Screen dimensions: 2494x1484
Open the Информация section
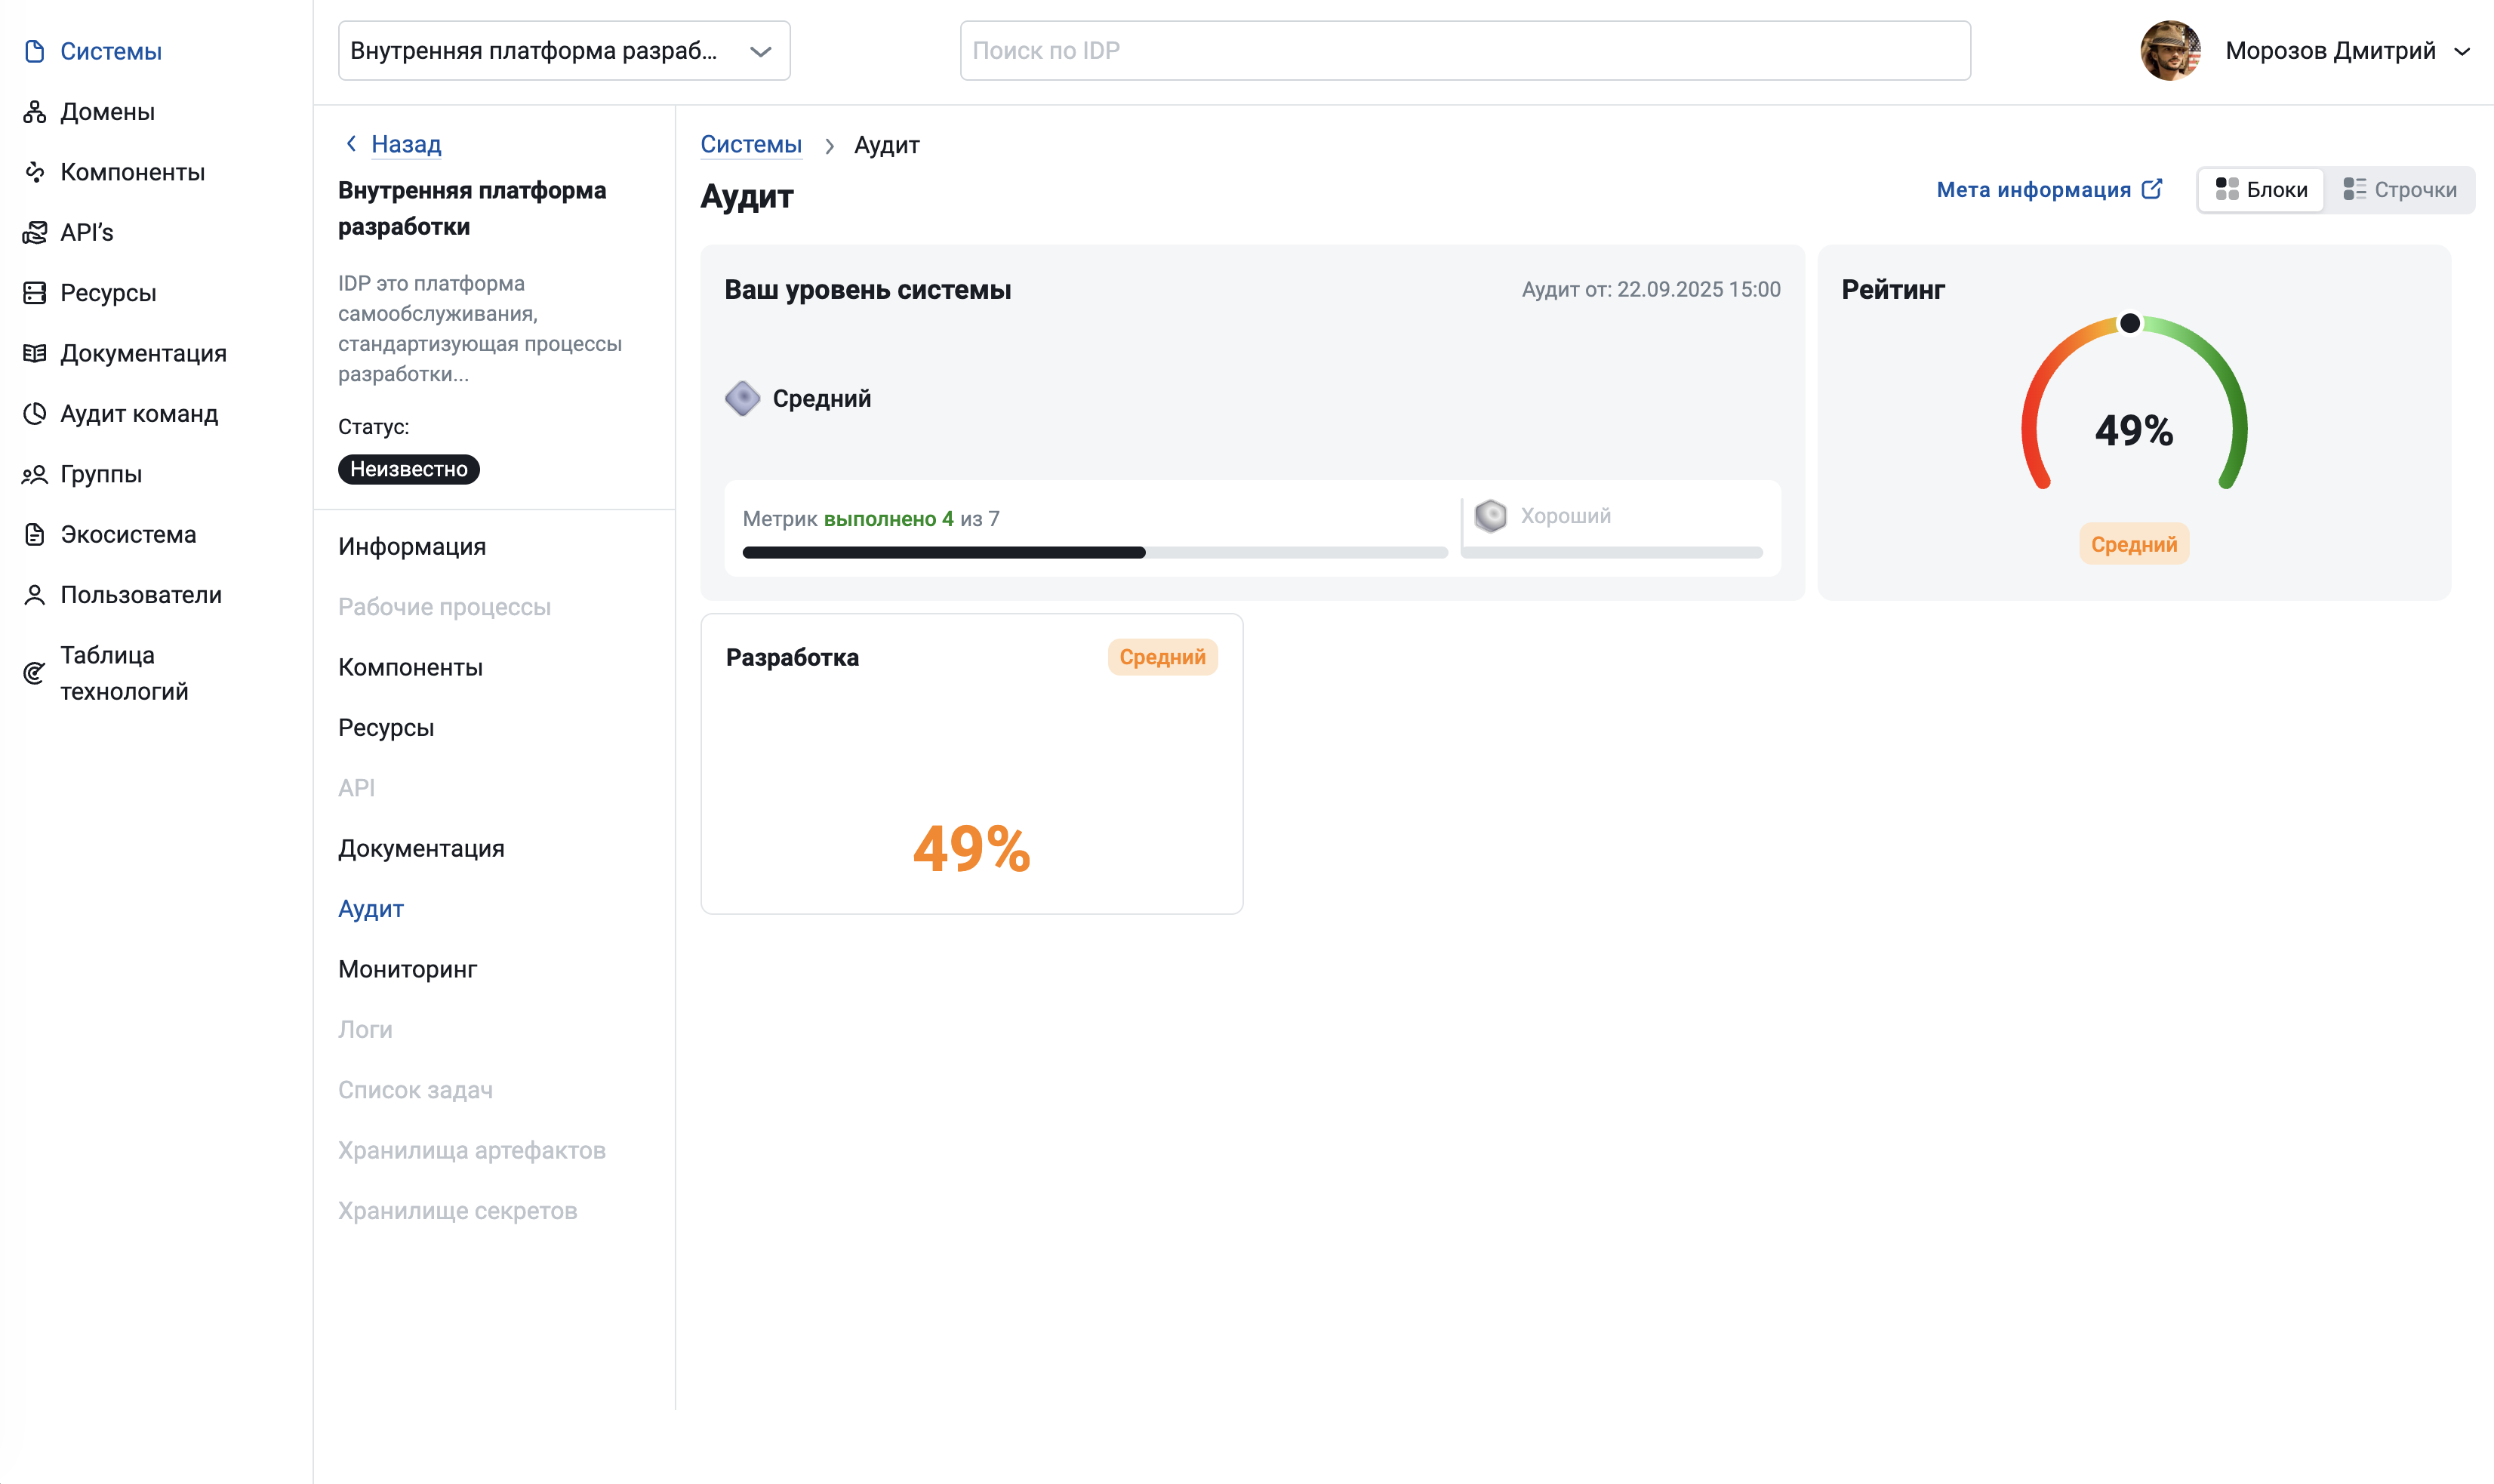pyautogui.click(x=411, y=546)
